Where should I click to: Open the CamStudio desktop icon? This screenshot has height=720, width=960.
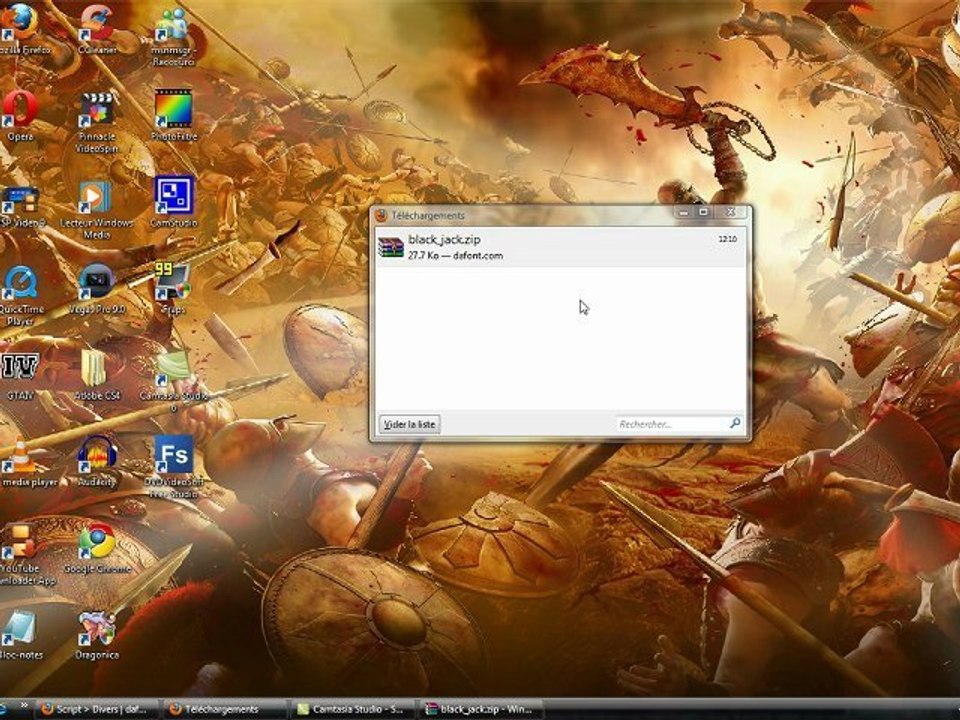point(174,202)
